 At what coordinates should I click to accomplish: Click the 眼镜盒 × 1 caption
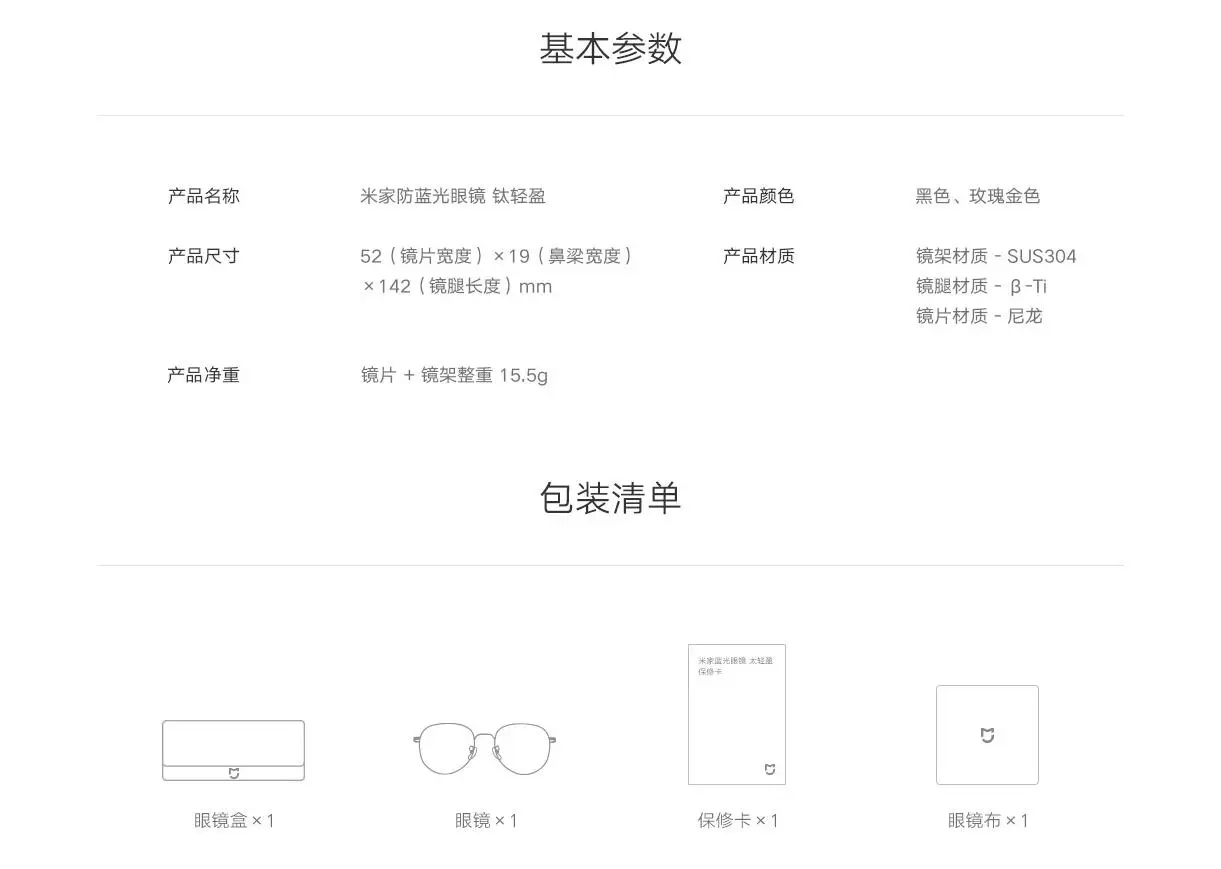234,820
